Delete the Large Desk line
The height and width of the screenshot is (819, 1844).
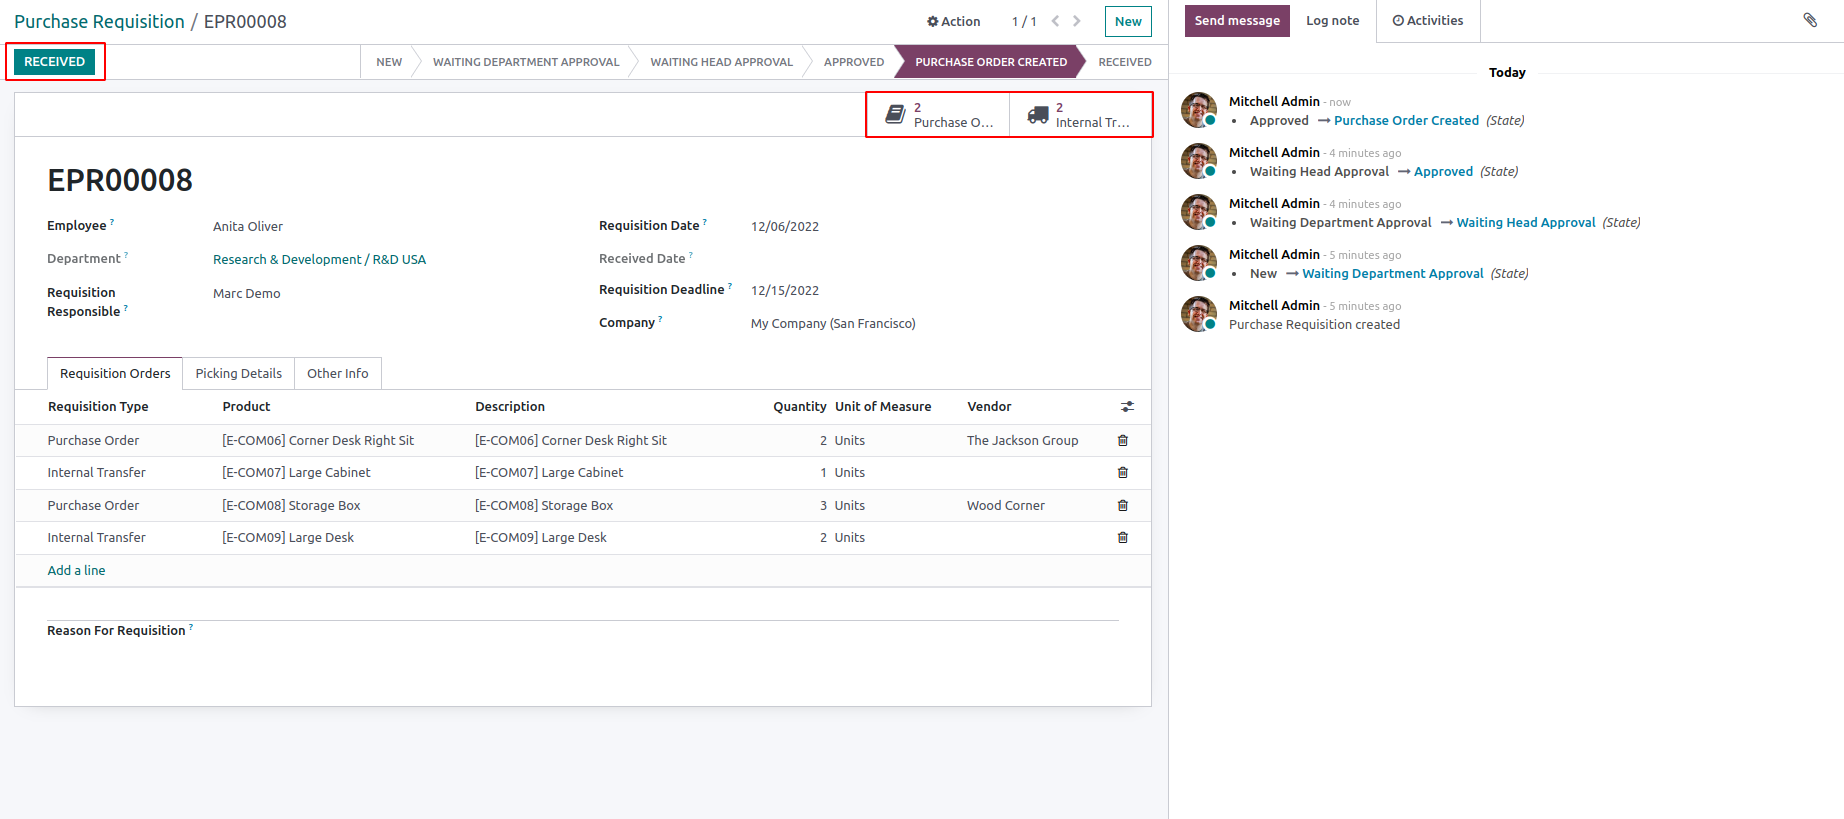1122,538
